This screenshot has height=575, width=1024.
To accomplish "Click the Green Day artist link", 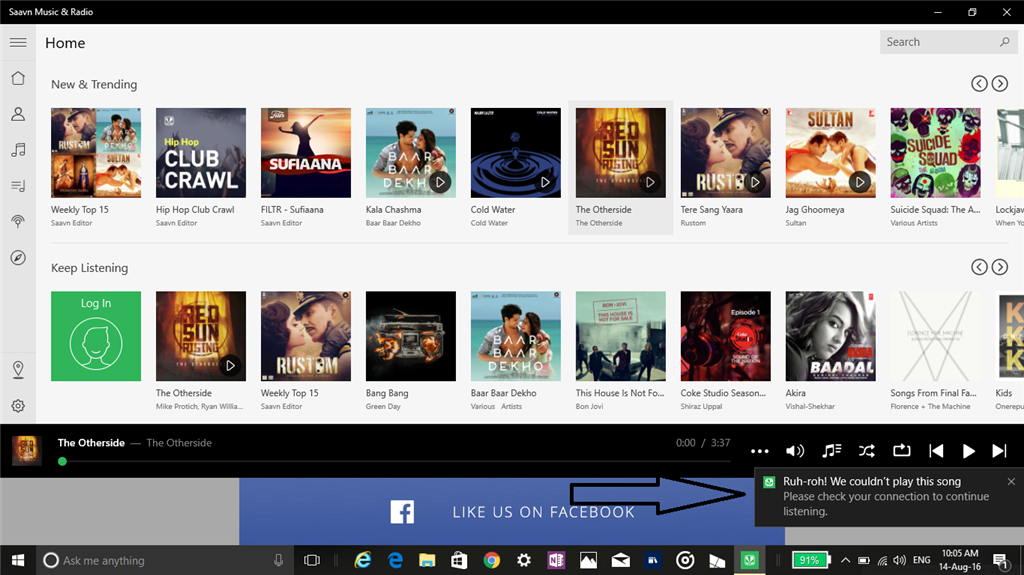I will pyautogui.click(x=383, y=406).
